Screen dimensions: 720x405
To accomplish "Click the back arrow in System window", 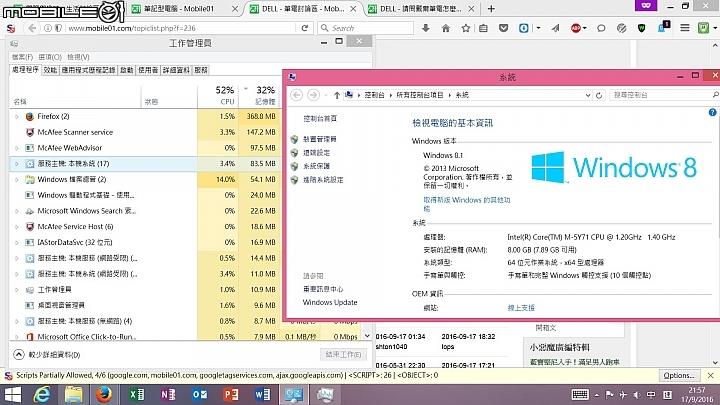I will 297,95.
